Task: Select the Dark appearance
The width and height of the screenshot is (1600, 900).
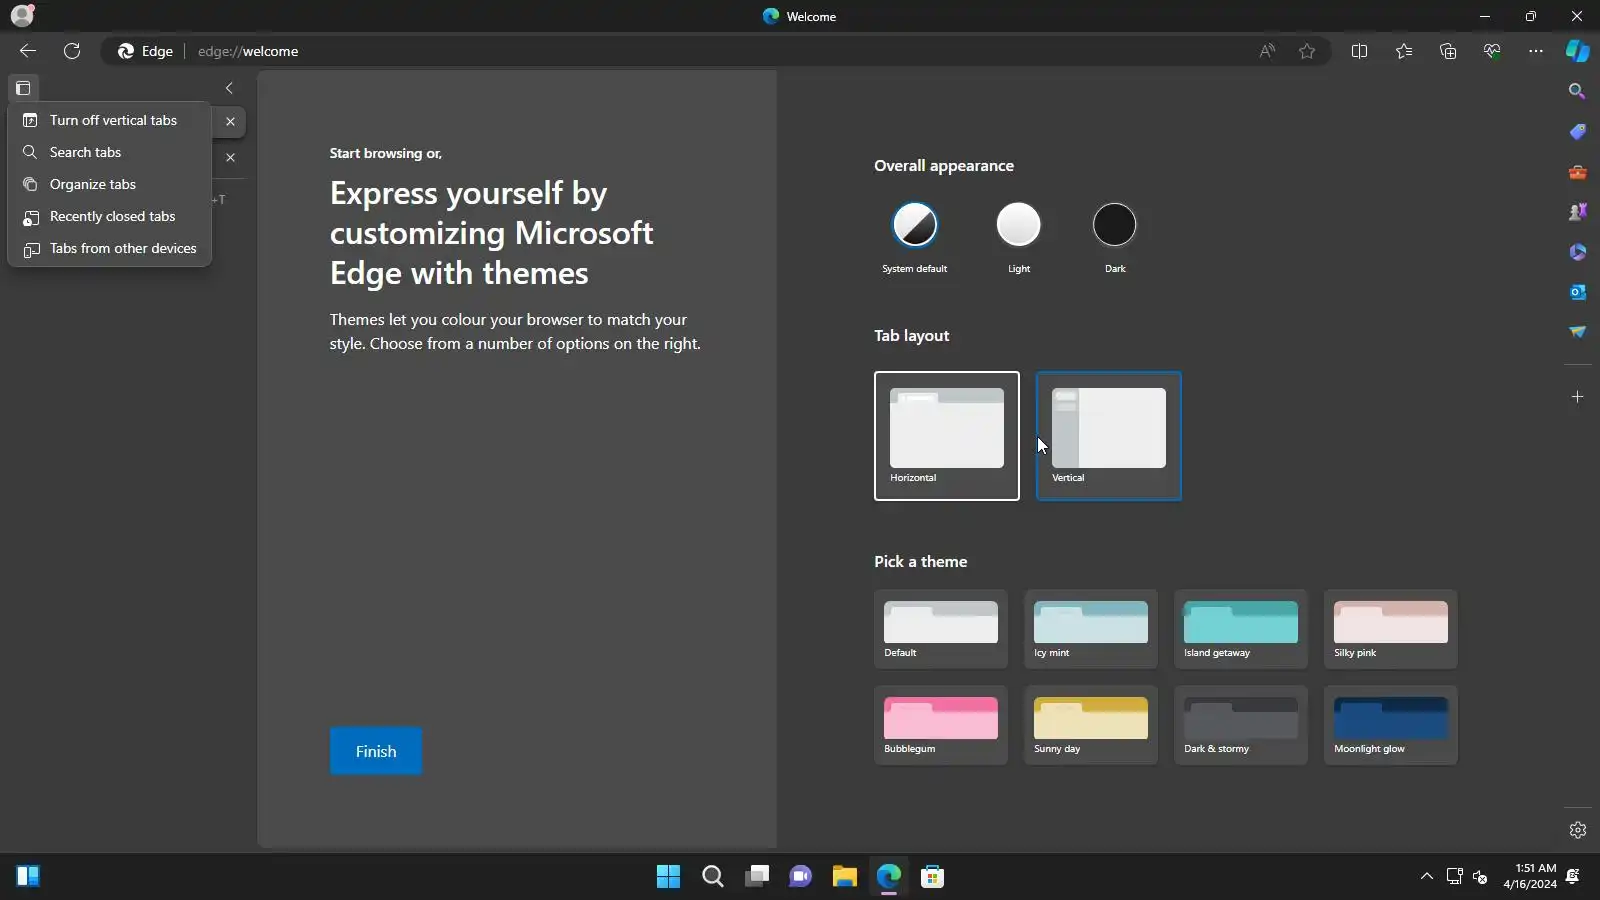Action: pos(1115,225)
